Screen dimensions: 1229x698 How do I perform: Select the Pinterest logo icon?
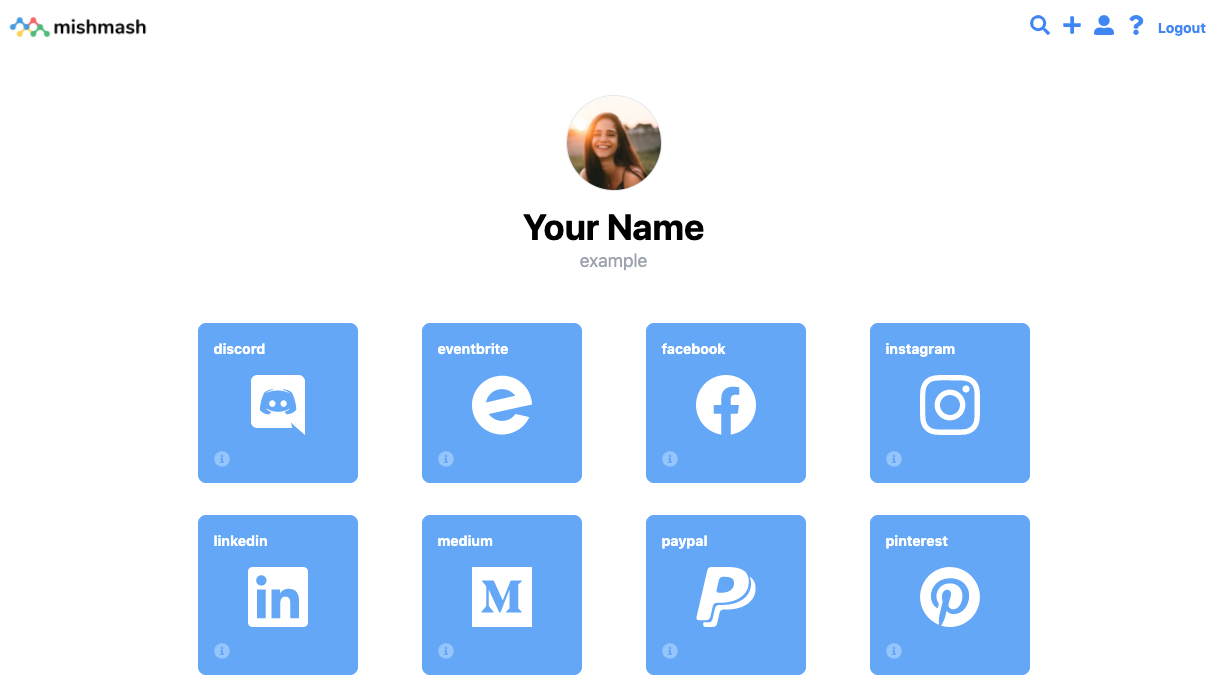[x=950, y=597]
